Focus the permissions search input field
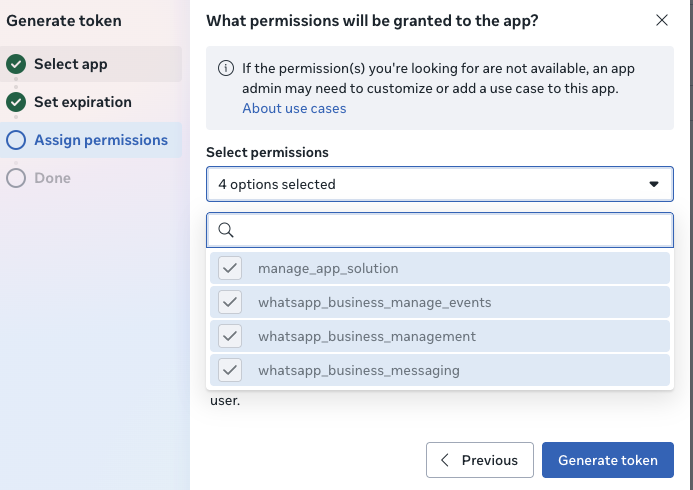Viewport: 693px width, 490px height. tap(450, 230)
